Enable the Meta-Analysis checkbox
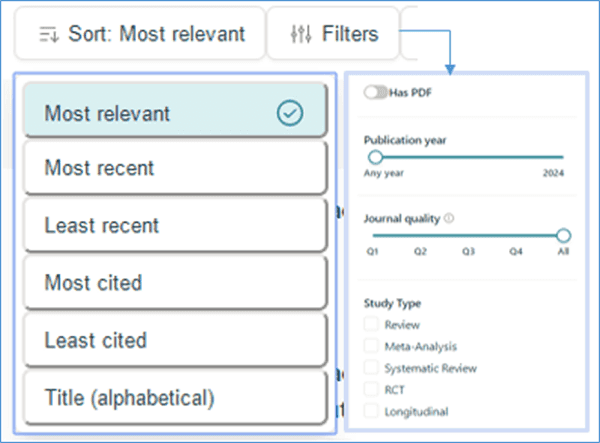600x443 pixels. 371,346
